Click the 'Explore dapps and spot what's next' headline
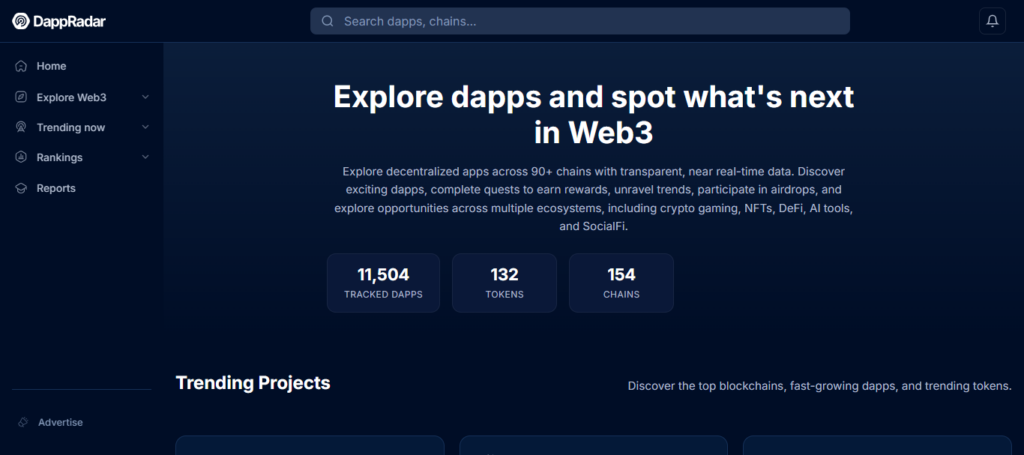This screenshot has height=455, width=1024. (594, 115)
